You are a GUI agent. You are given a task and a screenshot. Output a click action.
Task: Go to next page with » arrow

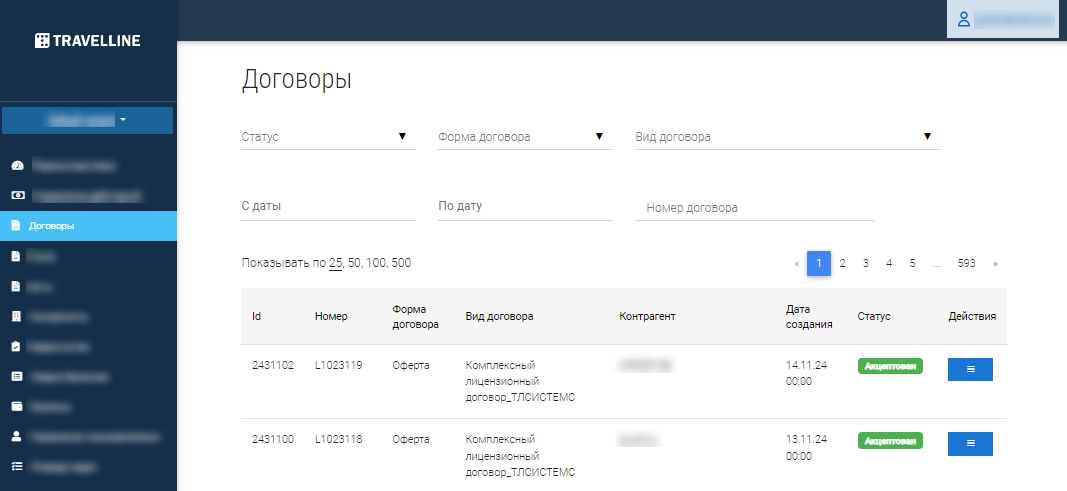[x=996, y=263]
